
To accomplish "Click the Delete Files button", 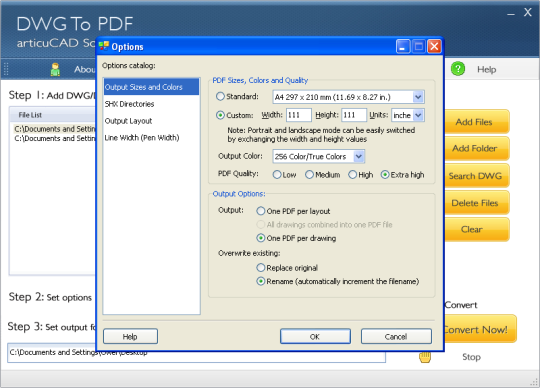I will (x=476, y=203).
